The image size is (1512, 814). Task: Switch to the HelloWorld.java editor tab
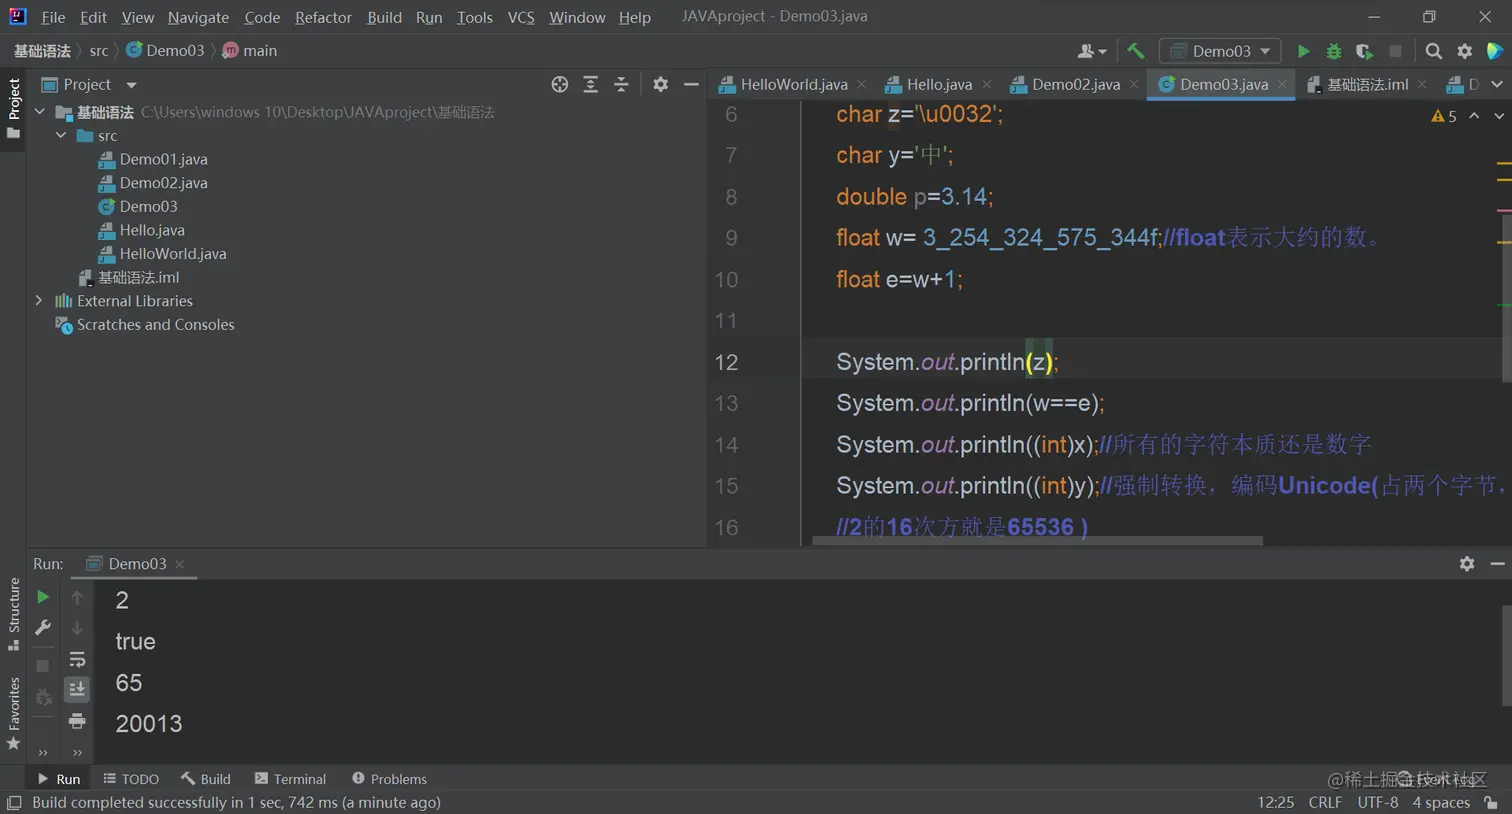pyautogui.click(x=793, y=85)
